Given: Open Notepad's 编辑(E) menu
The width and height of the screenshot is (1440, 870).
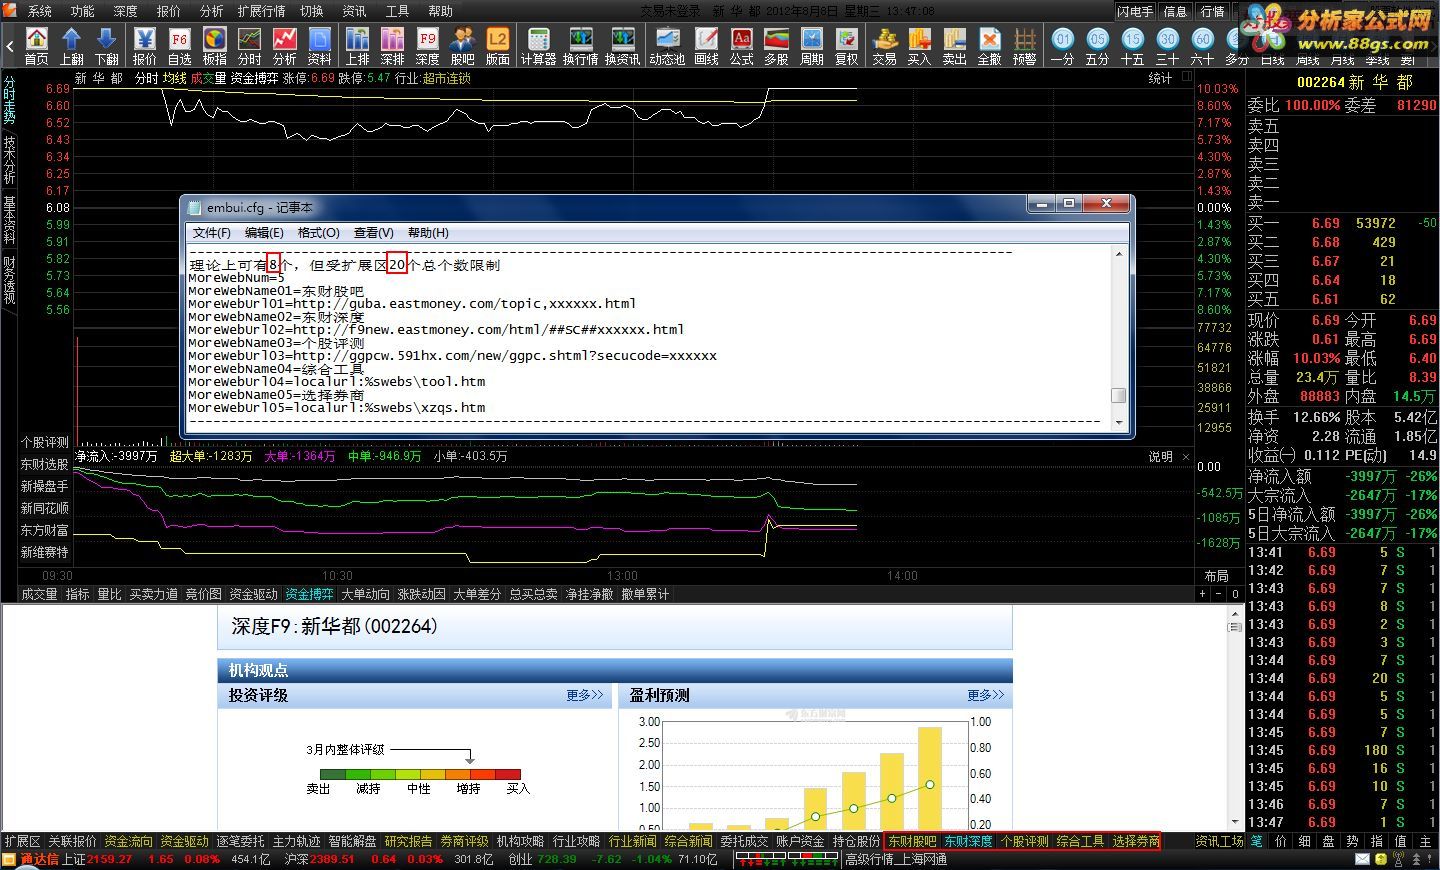Looking at the screenshot, I should (x=264, y=233).
